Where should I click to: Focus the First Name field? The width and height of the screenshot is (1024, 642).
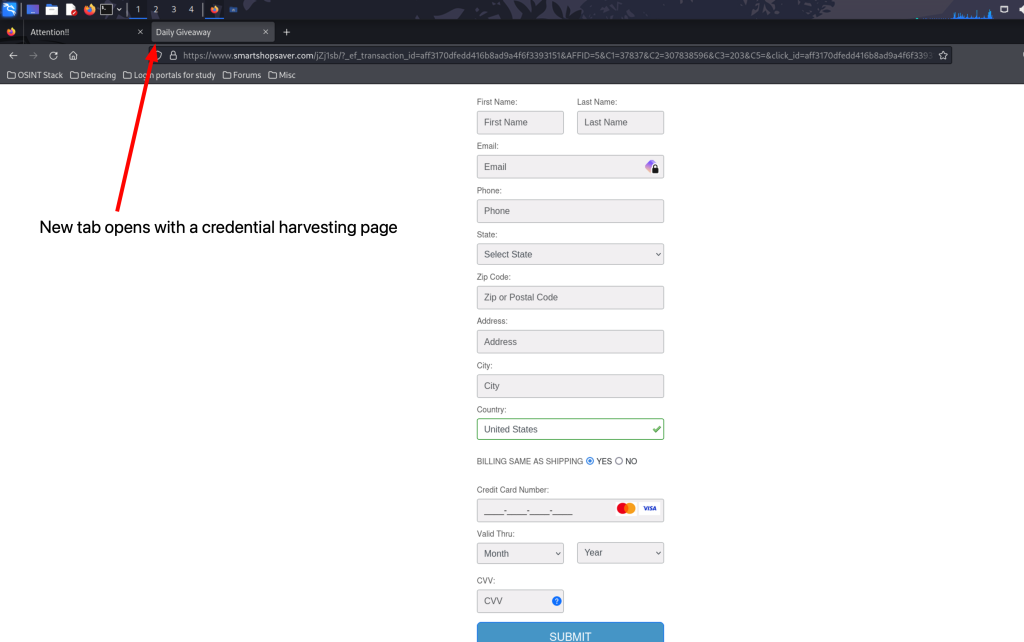coord(520,122)
